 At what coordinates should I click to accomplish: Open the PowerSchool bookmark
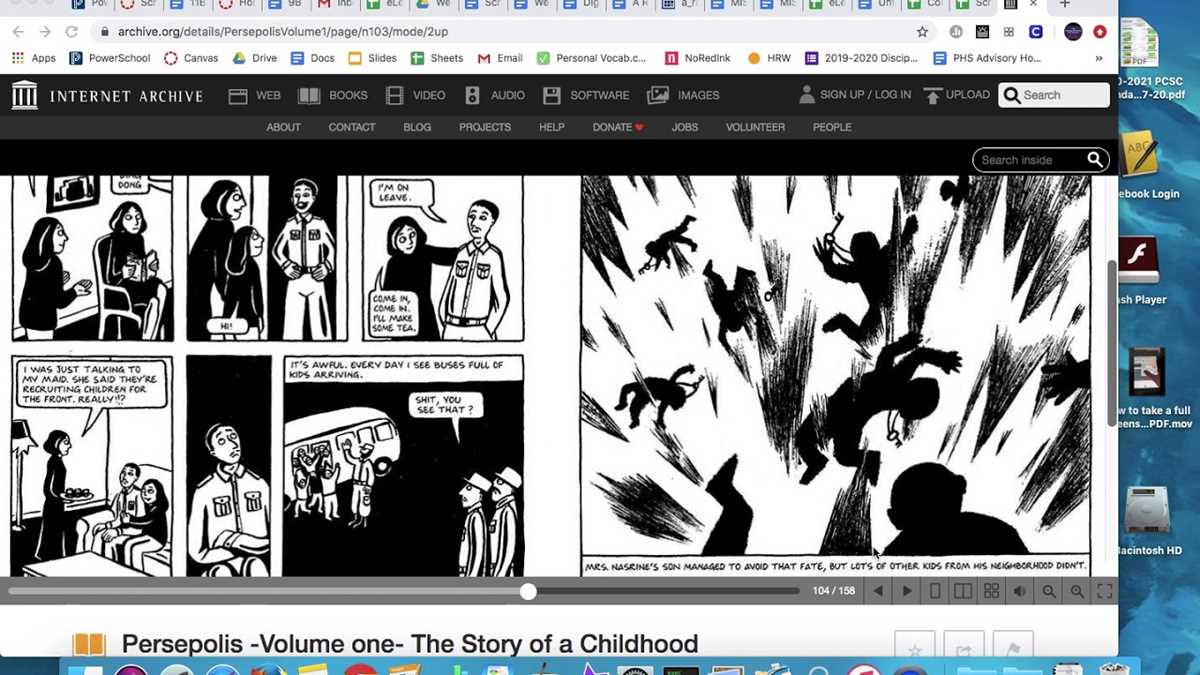pyautogui.click(x=109, y=58)
